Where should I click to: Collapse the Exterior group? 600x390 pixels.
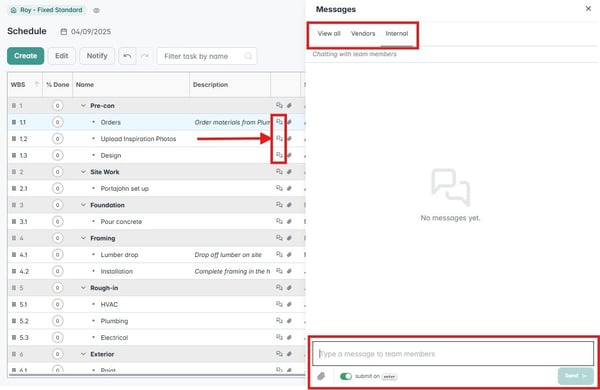pyautogui.click(x=83, y=354)
